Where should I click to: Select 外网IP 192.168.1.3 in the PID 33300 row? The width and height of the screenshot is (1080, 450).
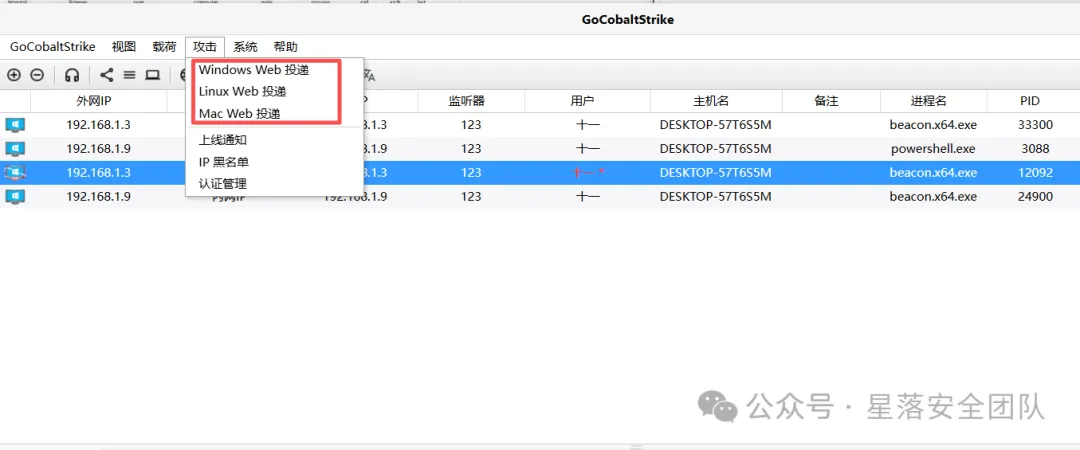click(x=98, y=125)
